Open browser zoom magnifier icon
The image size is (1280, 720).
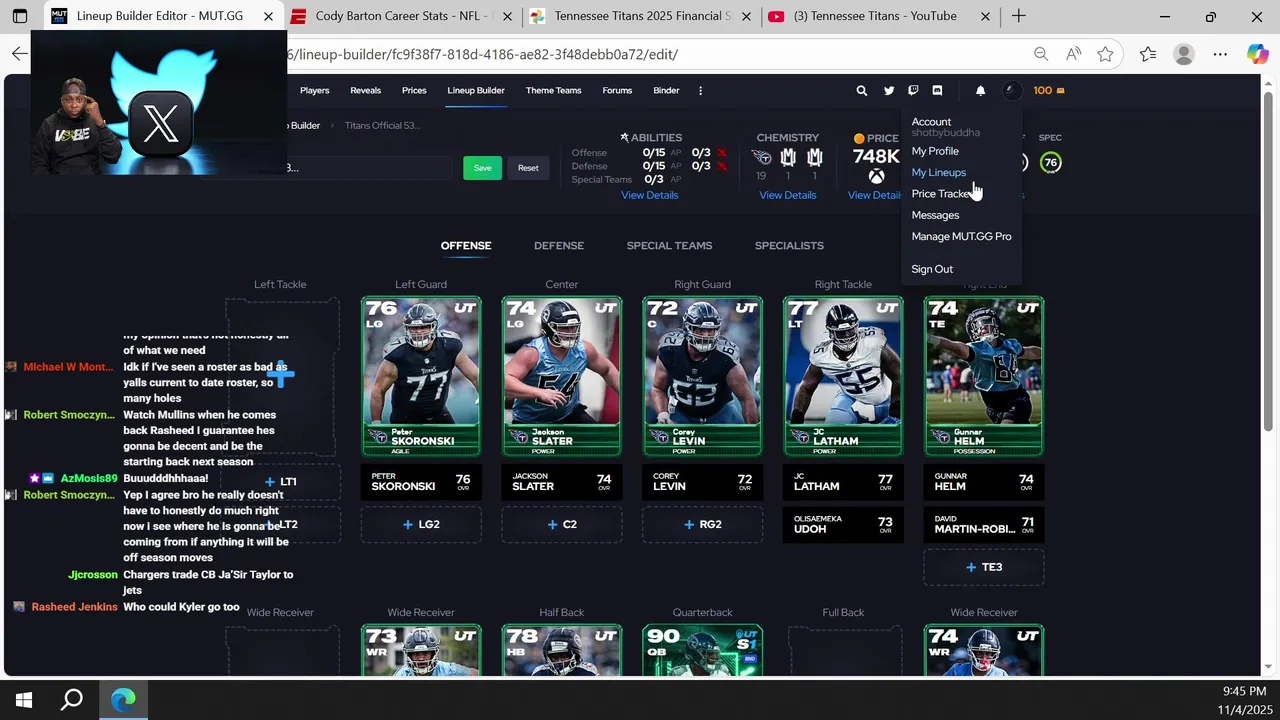pyautogui.click(x=1041, y=54)
